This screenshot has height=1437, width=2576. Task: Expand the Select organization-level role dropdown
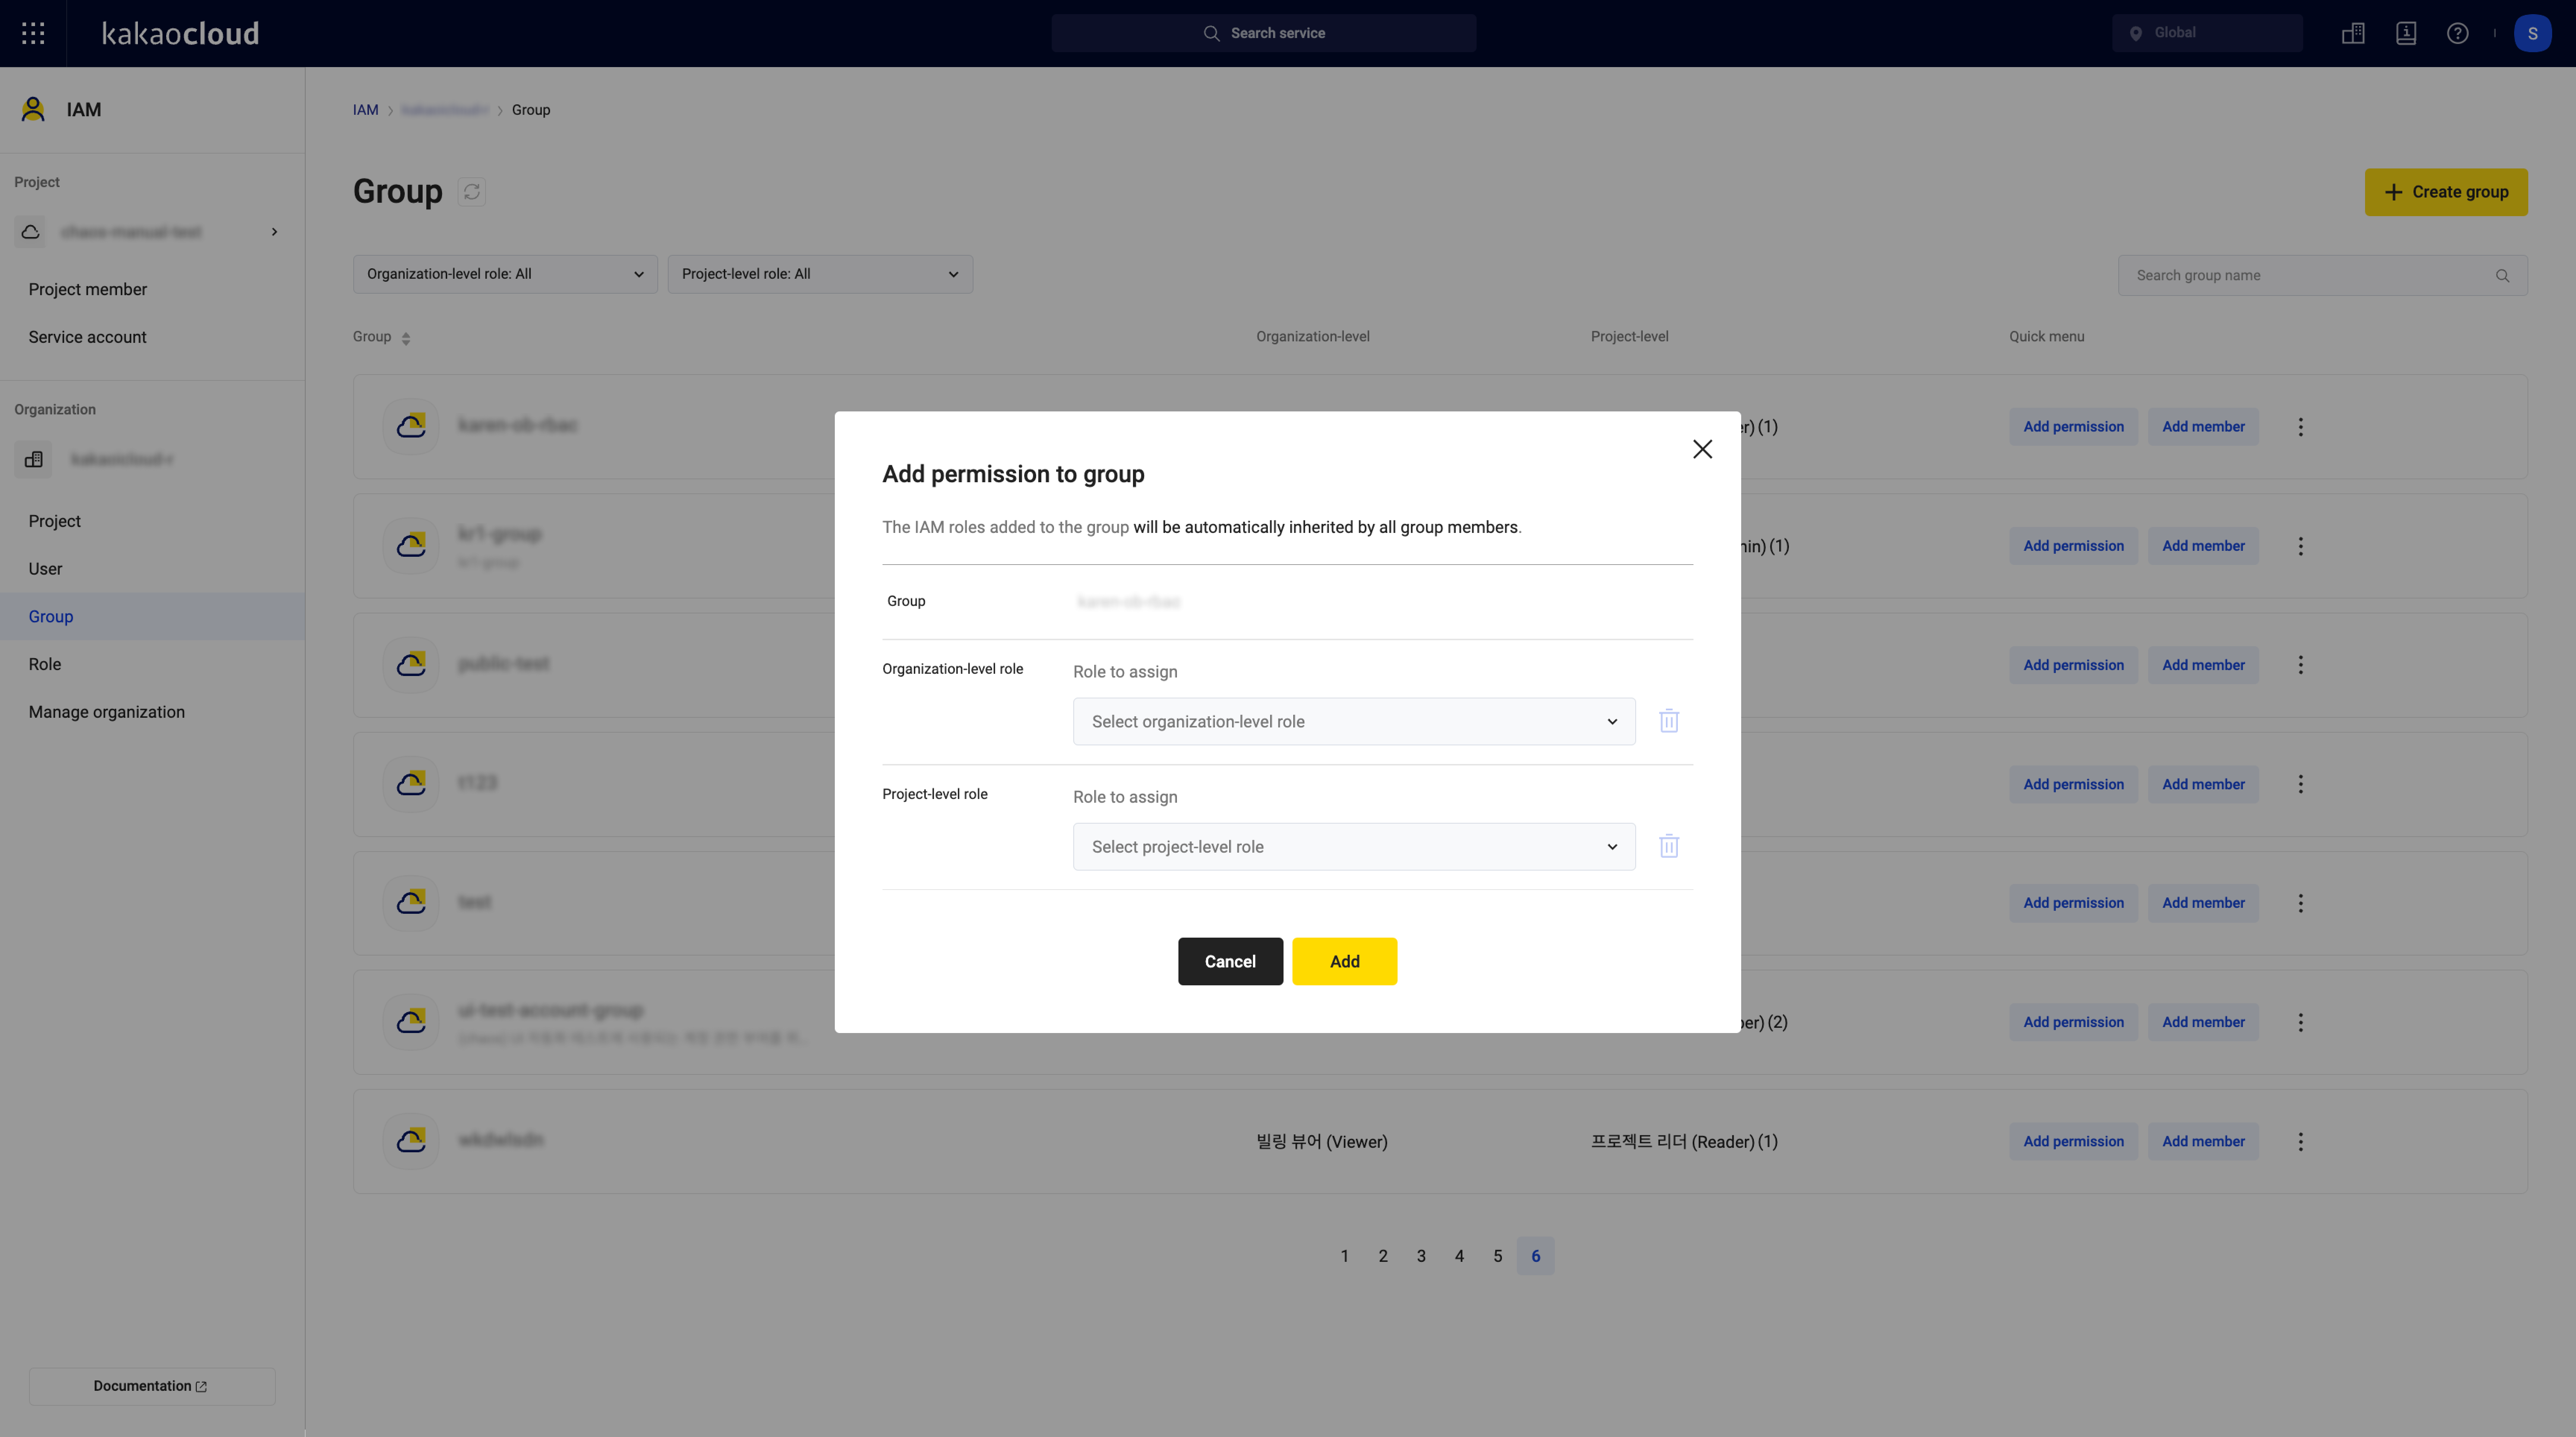coord(1354,721)
